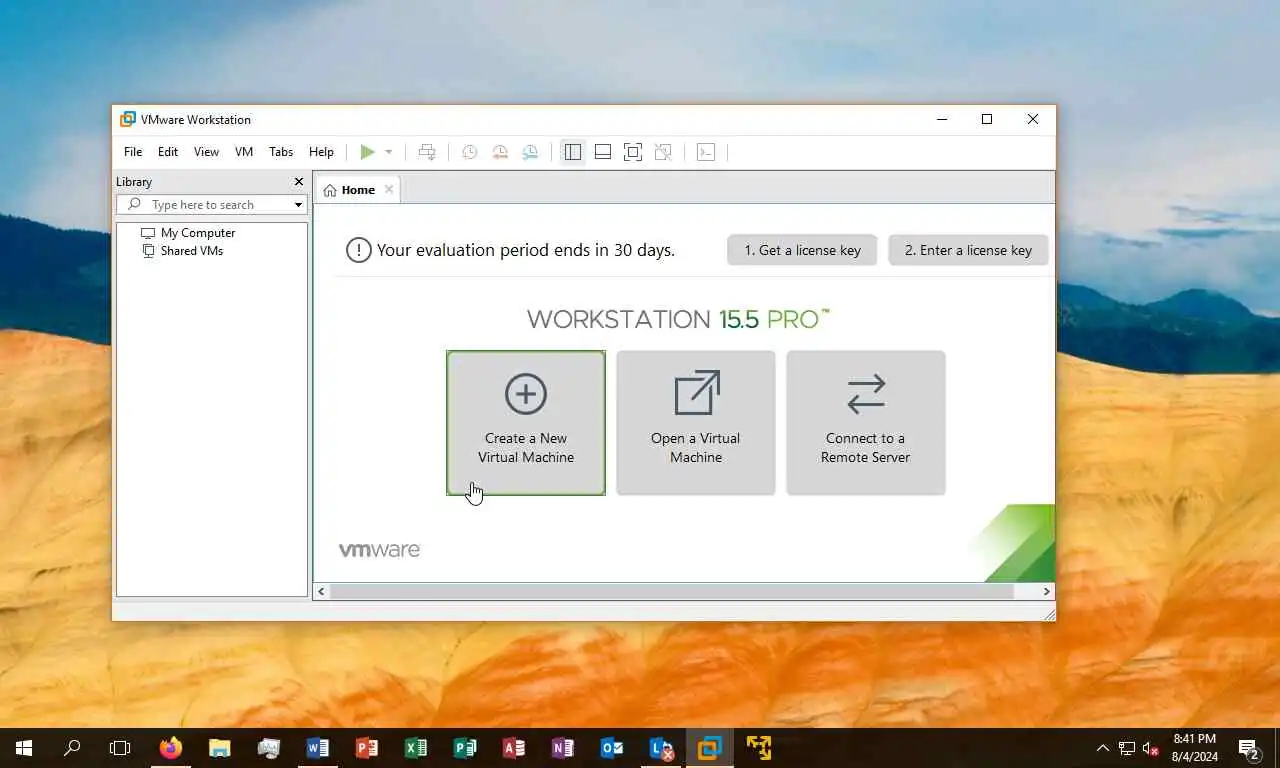The image size is (1280, 768).
Task: Toggle the thumbnail bar view icon
Action: [603, 152]
